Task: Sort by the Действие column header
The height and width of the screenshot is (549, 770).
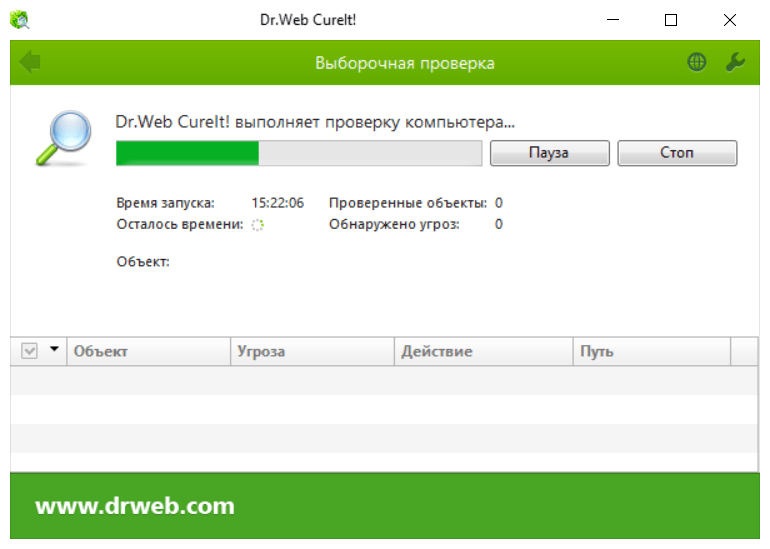Action: (x=484, y=351)
